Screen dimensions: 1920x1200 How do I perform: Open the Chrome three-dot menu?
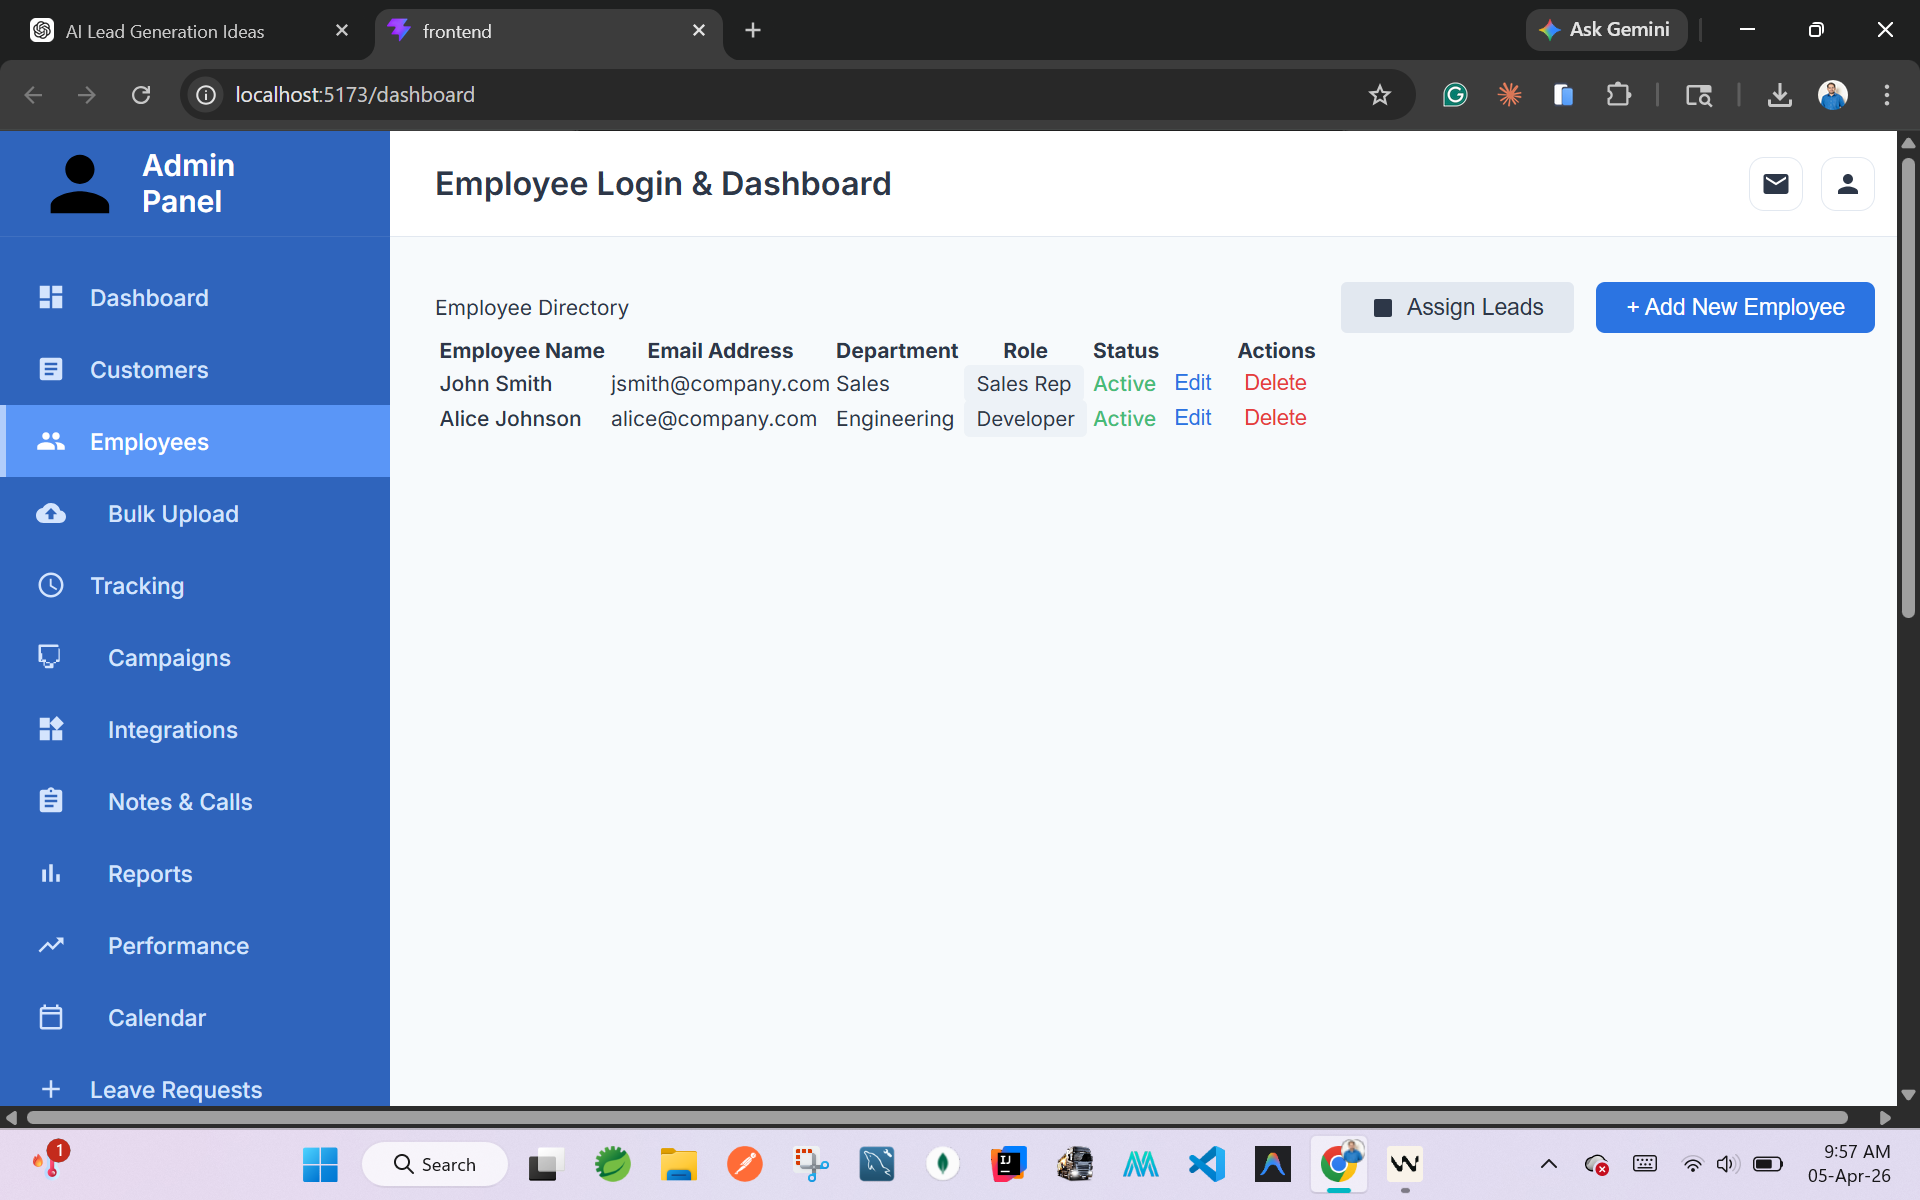click(x=1887, y=95)
